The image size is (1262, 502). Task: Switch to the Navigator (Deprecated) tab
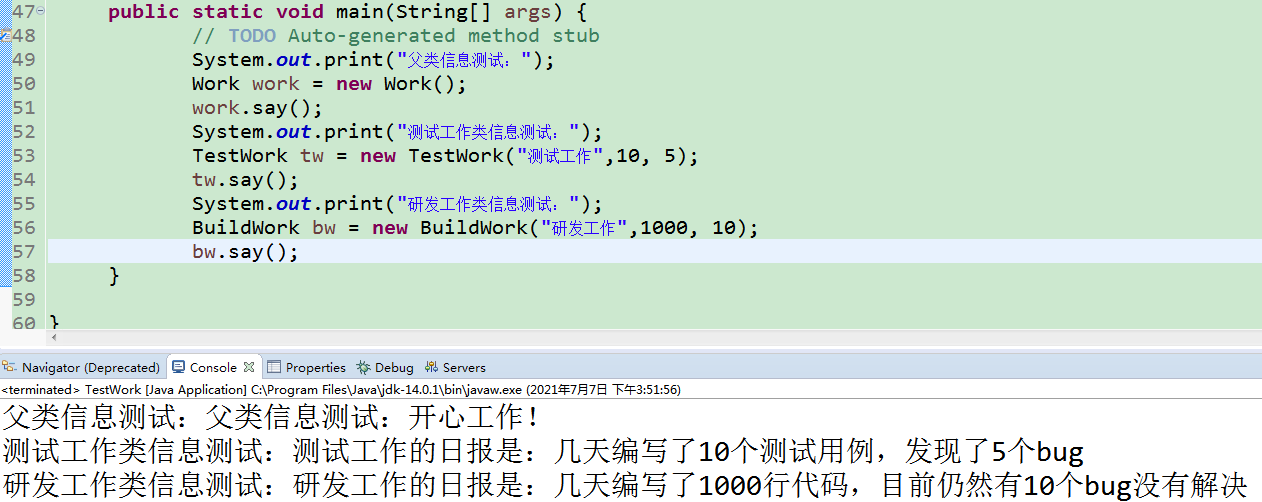[82, 367]
